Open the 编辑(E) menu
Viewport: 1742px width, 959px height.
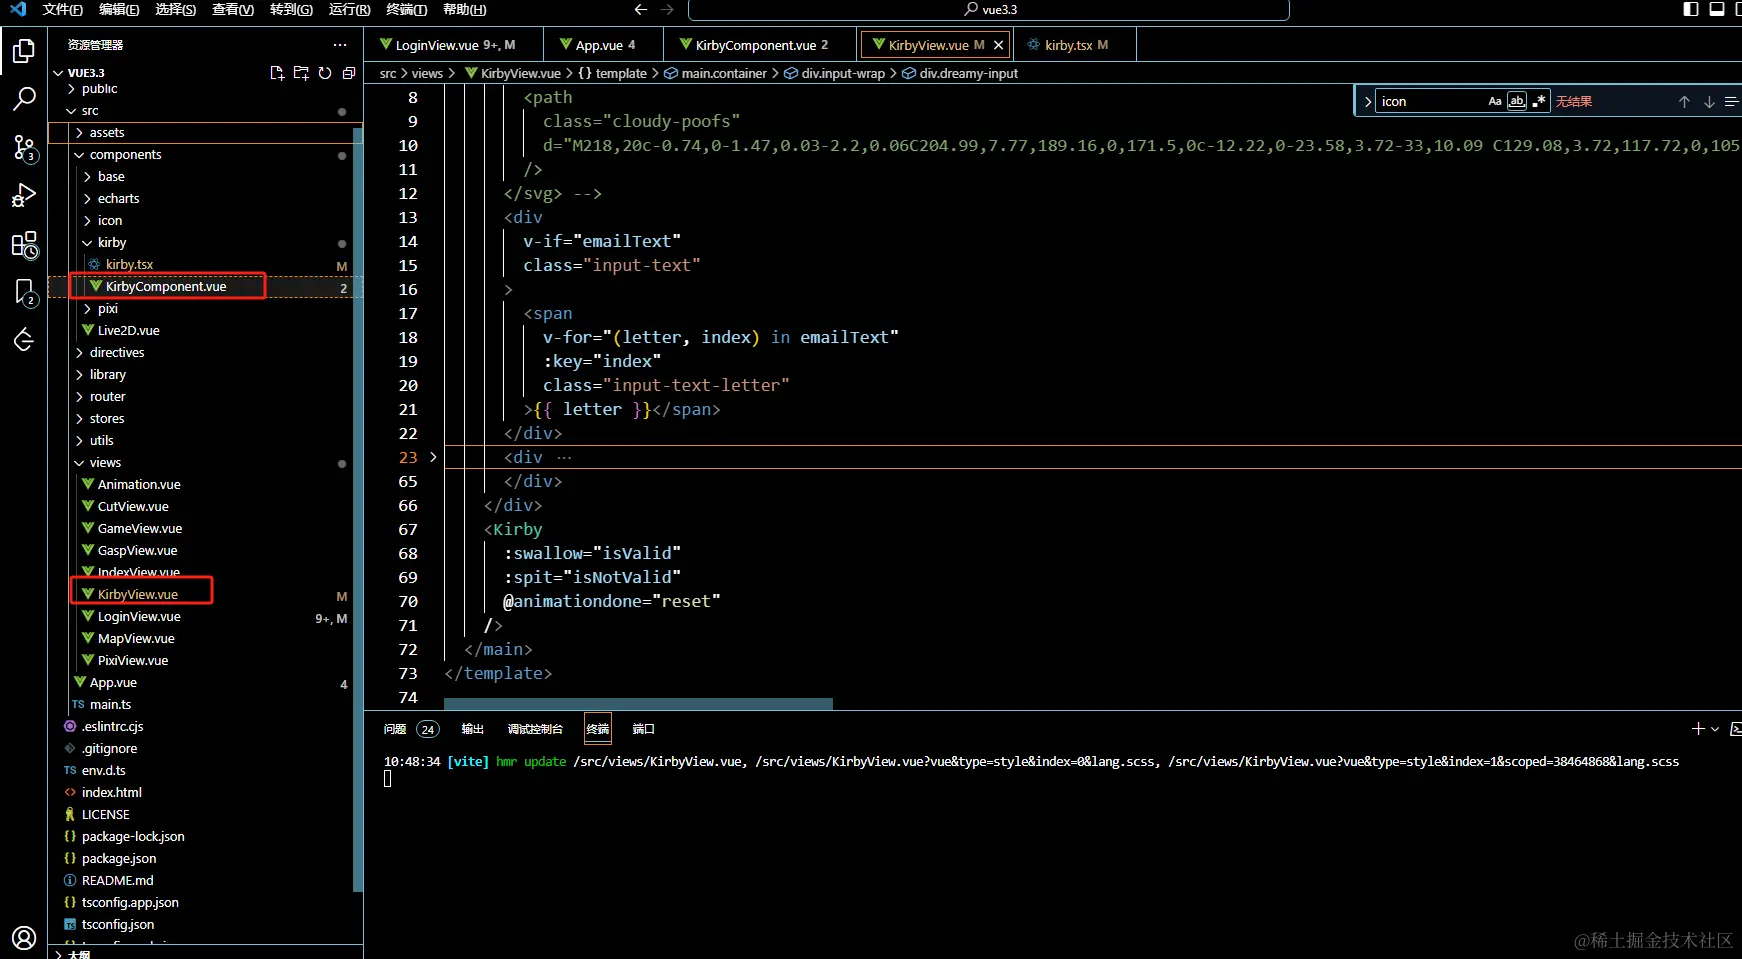[119, 10]
